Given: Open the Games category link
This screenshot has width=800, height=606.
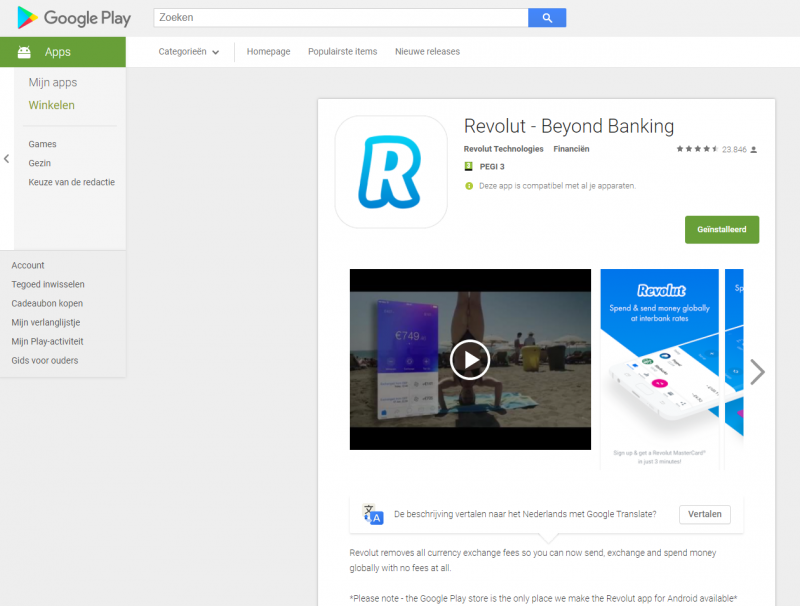Looking at the screenshot, I should [42, 144].
